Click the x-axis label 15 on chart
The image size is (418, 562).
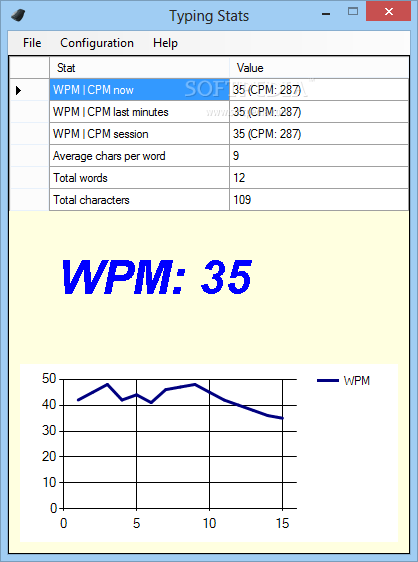[x=282, y=524]
